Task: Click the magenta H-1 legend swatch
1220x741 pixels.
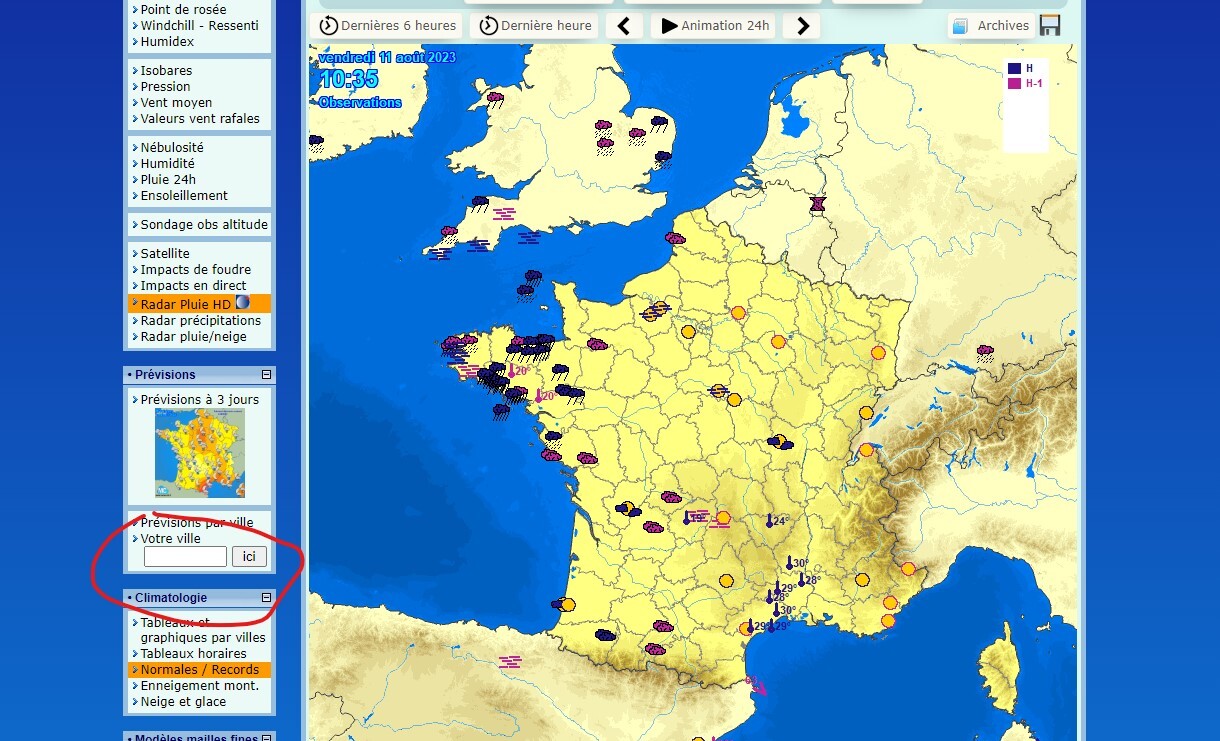Action: click(1014, 84)
